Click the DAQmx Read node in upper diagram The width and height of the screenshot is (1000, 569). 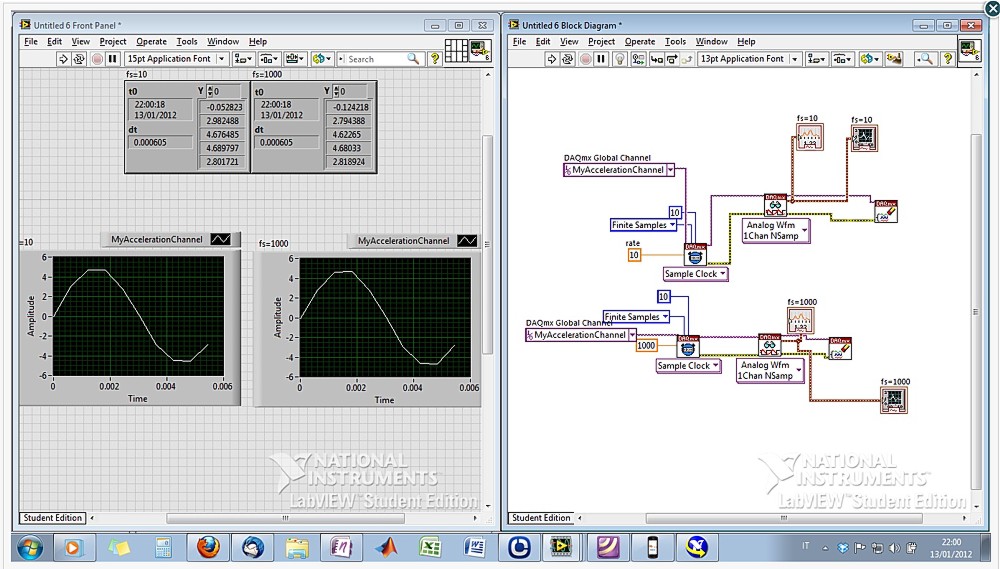pos(775,206)
